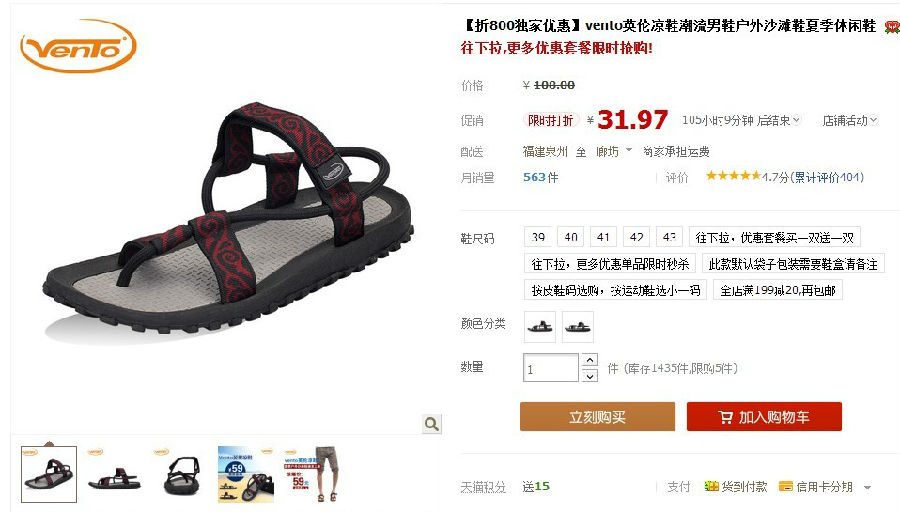The width and height of the screenshot is (900, 512).
Task: Select shoe size 41
Action: [603, 237]
